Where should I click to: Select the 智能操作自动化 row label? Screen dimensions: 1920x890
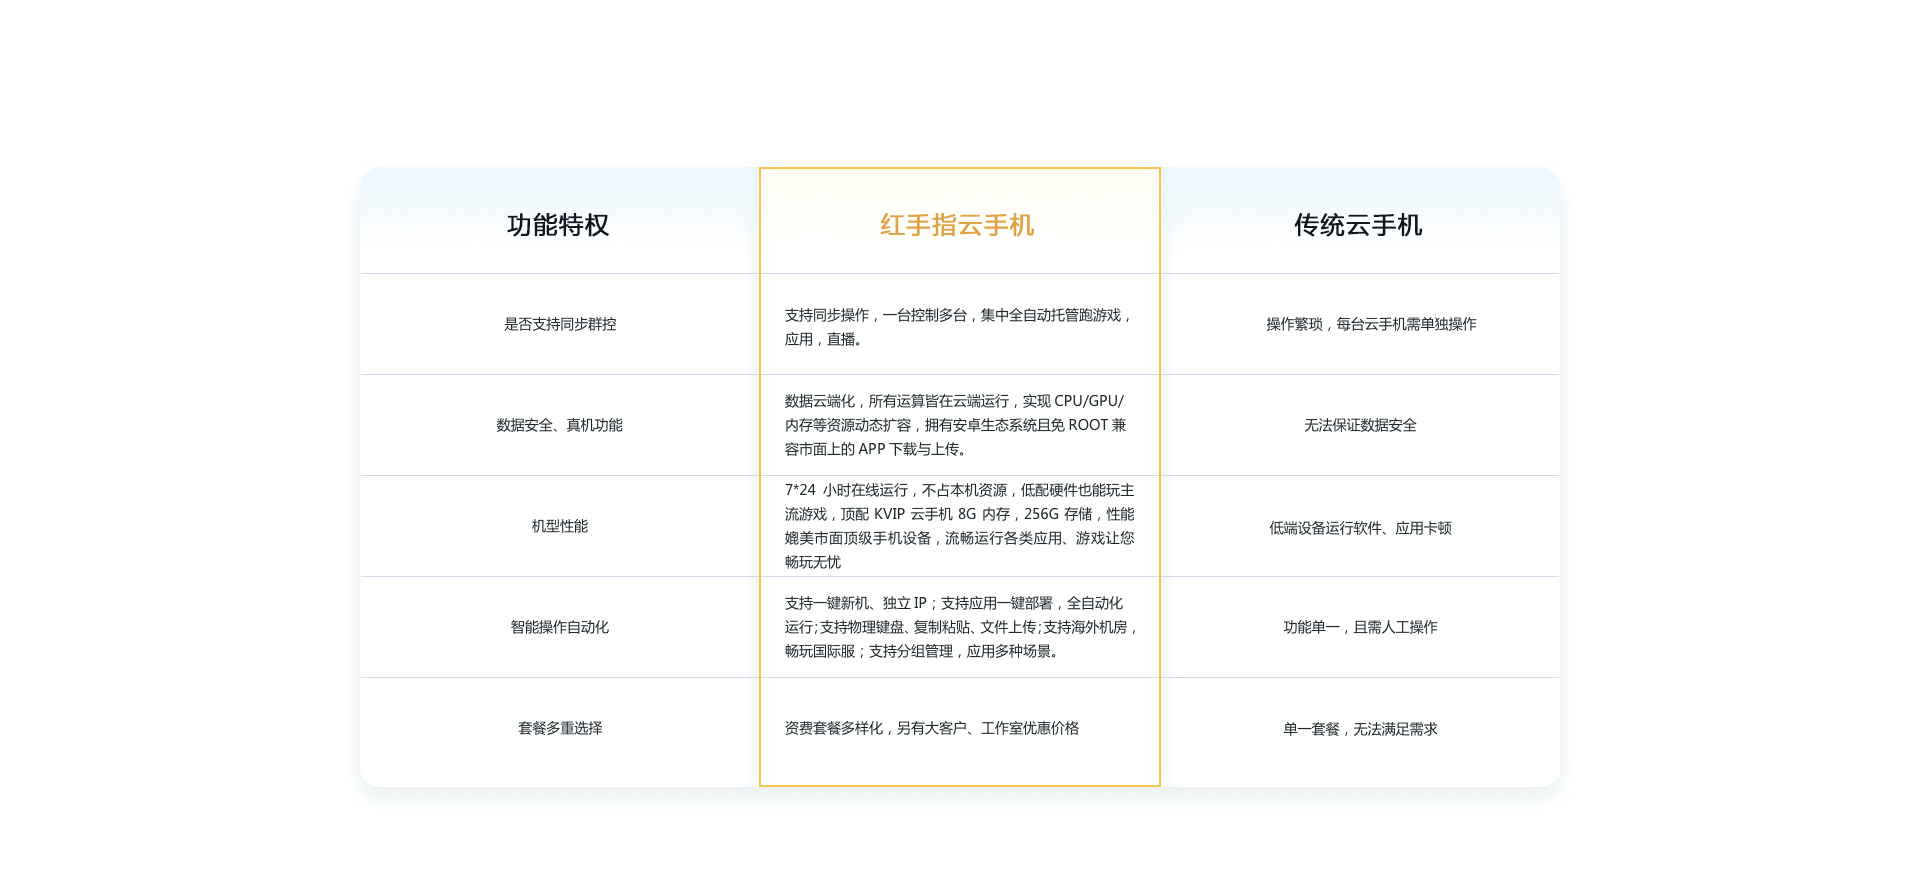[x=560, y=627]
